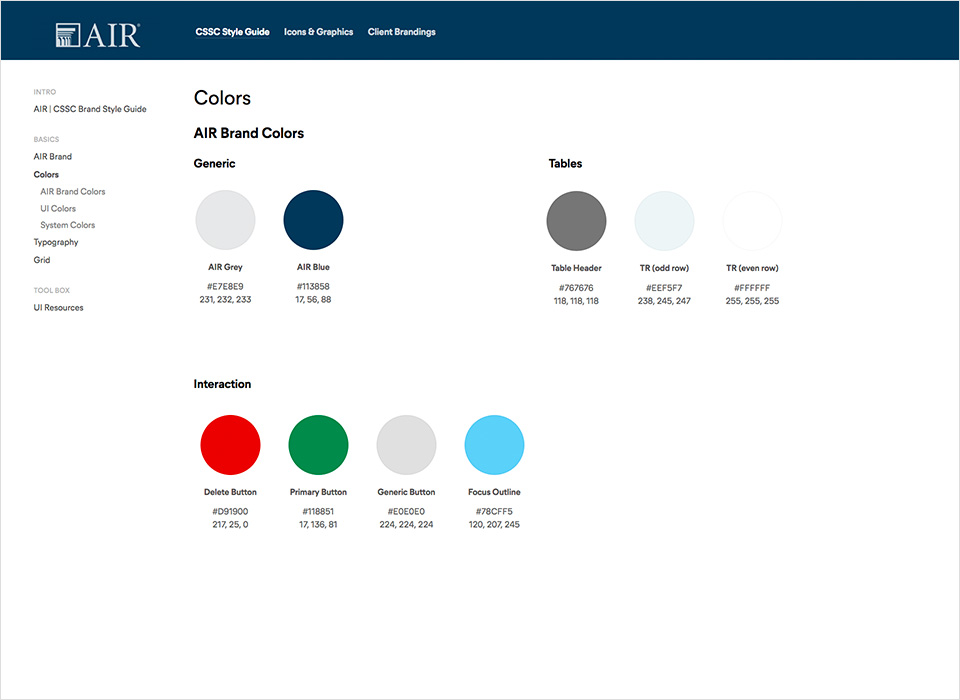Click the RGB value 255, 255, 255
Viewport: 960px width, 700px height.
click(x=752, y=301)
